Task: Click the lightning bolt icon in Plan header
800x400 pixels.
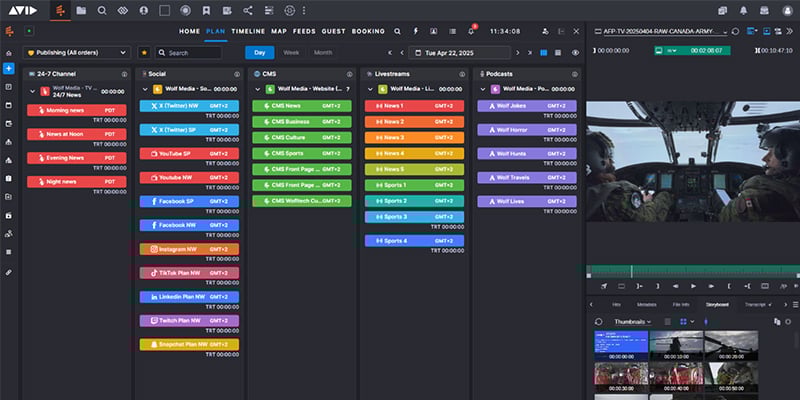Action: click(415, 31)
